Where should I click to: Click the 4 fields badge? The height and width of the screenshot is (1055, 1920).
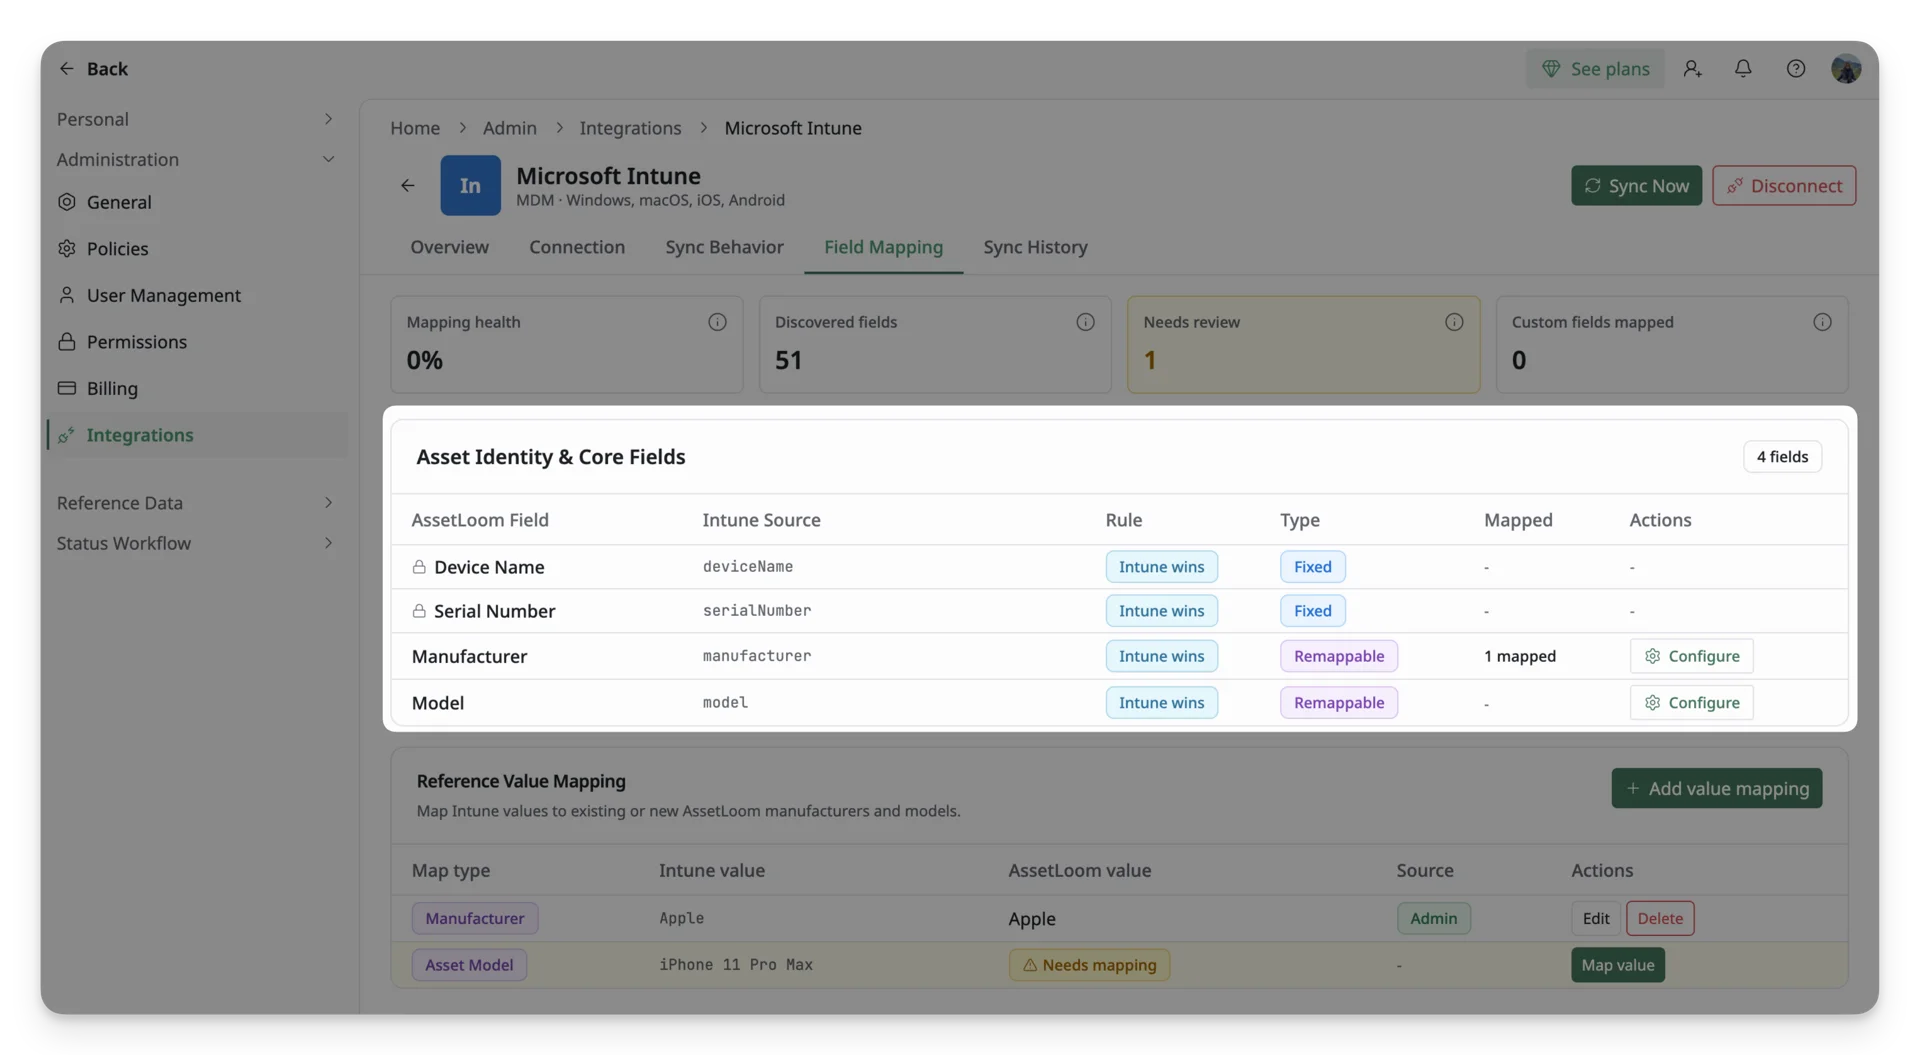click(x=1782, y=457)
